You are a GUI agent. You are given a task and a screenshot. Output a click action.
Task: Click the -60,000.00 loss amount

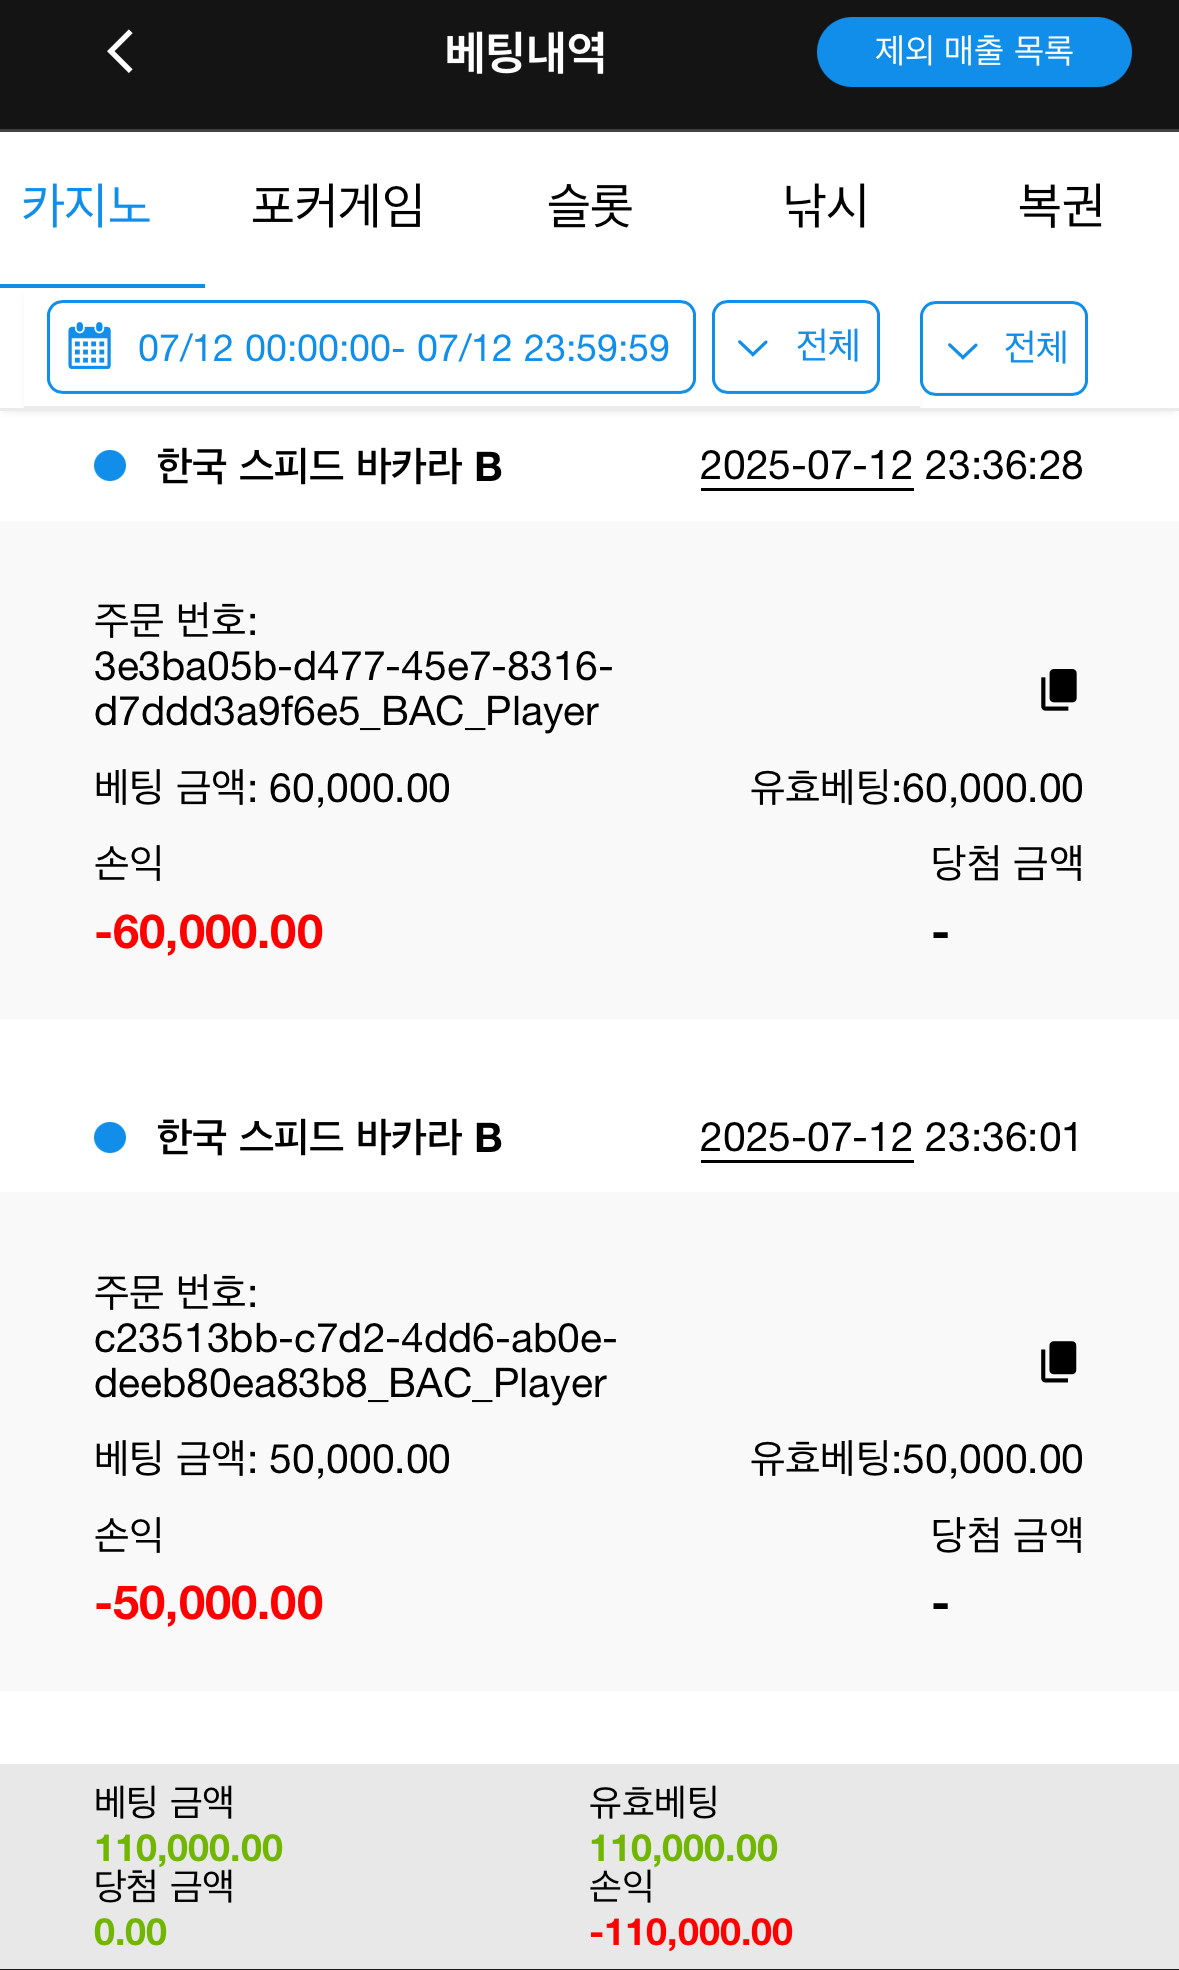(x=209, y=932)
